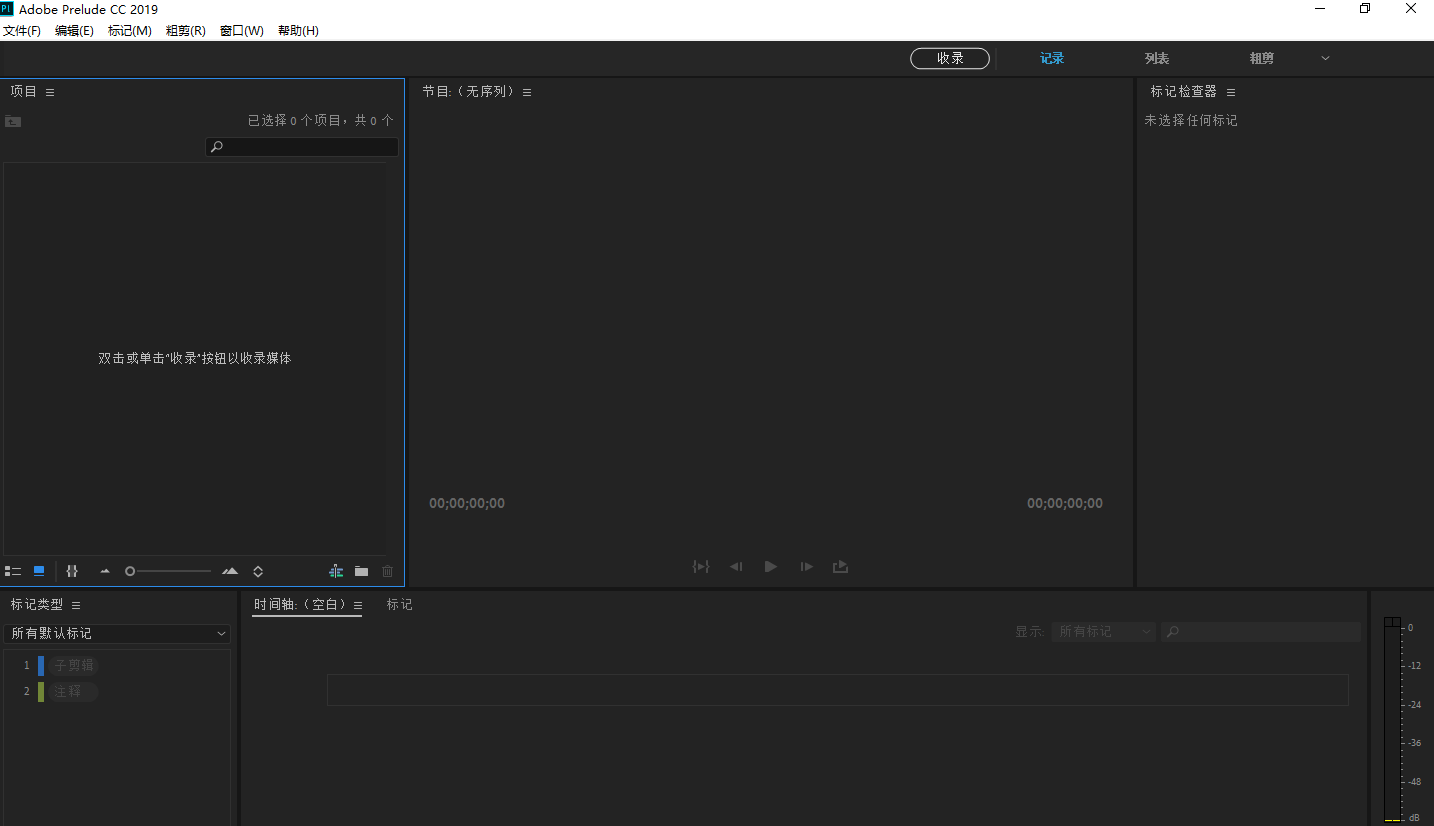Open the 文件(F) menu
The image size is (1434, 826).
22,30
